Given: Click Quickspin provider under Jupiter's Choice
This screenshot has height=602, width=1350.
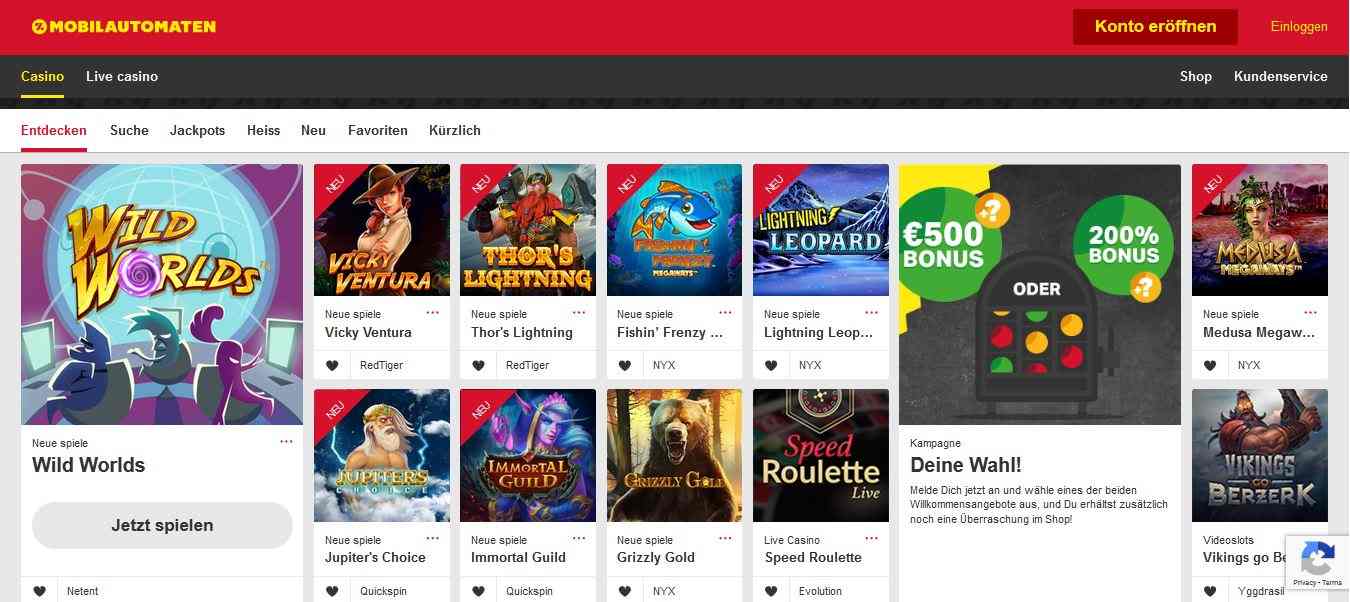Looking at the screenshot, I should click(383, 591).
